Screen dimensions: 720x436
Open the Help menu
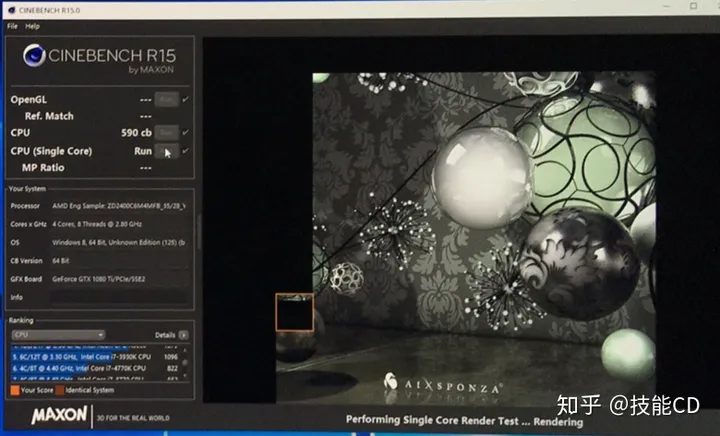[33, 26]
